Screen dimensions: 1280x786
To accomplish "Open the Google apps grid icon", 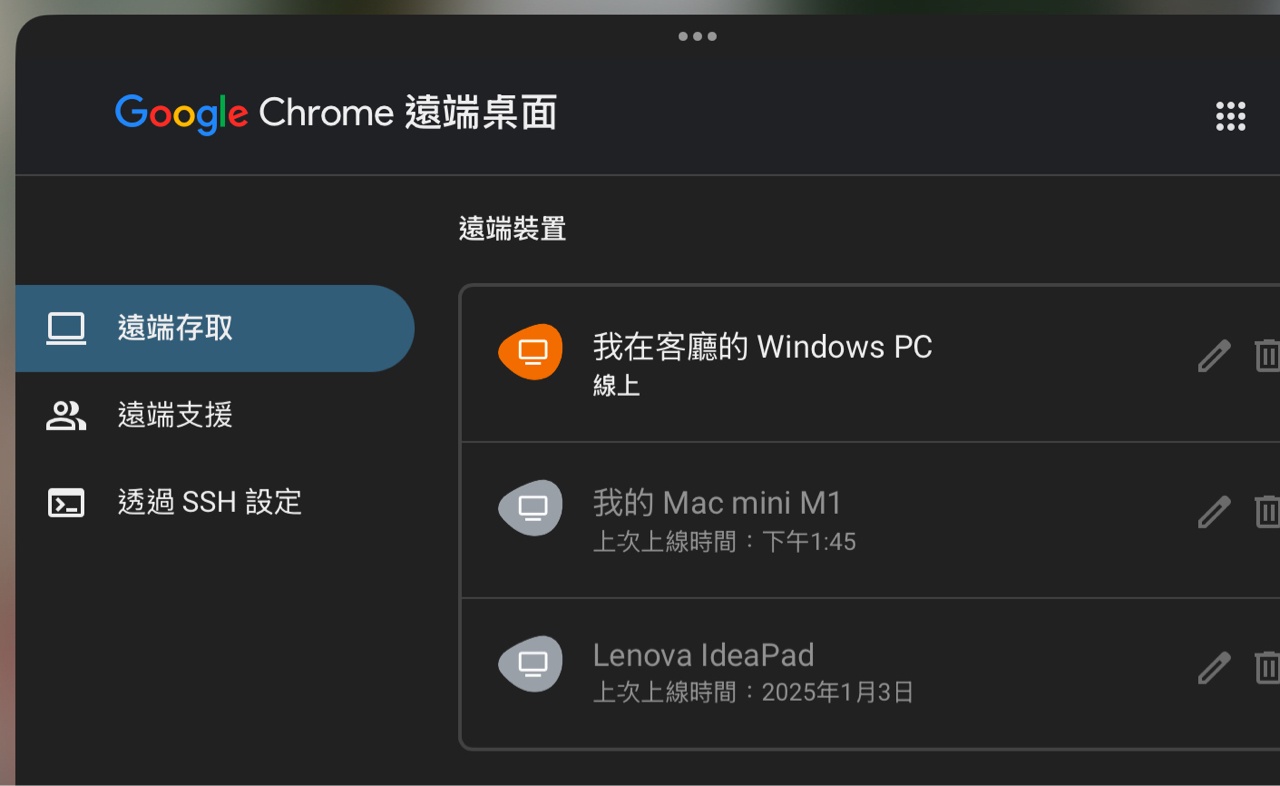I will click(1230, 116).
